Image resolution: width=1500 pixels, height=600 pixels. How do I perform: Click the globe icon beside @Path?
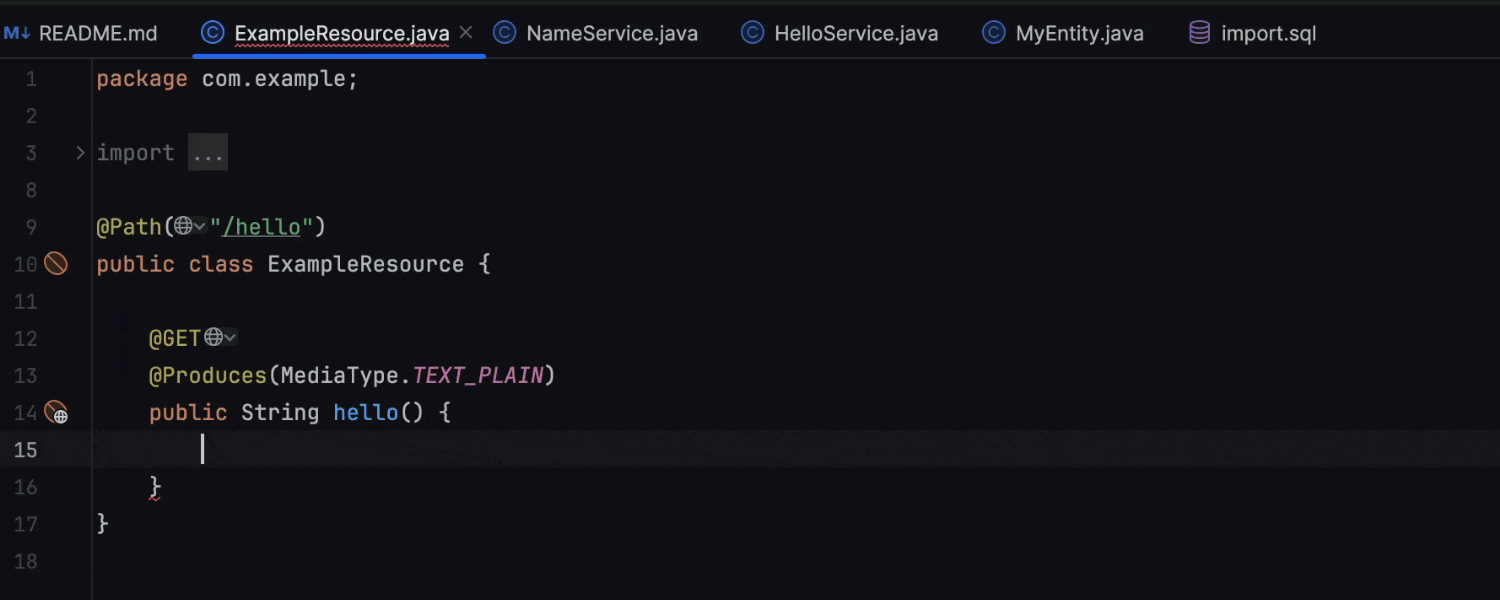coord(183,227)
